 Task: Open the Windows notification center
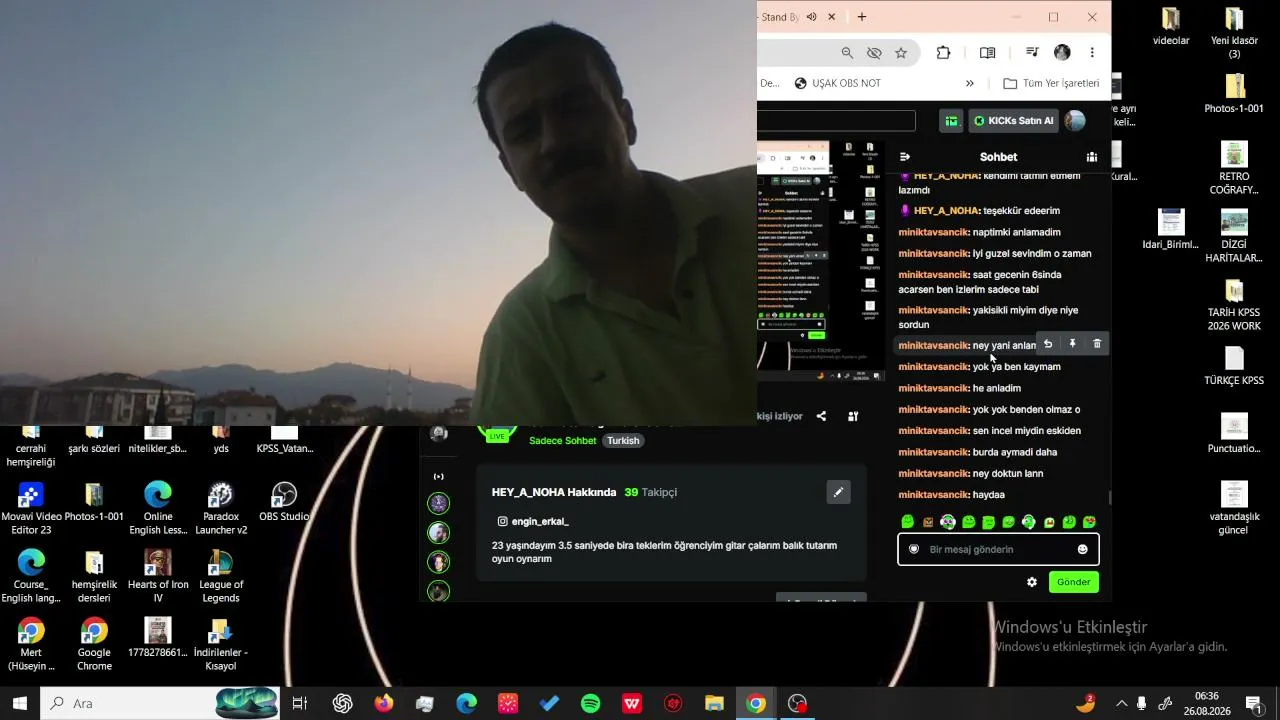point(1253,703)
